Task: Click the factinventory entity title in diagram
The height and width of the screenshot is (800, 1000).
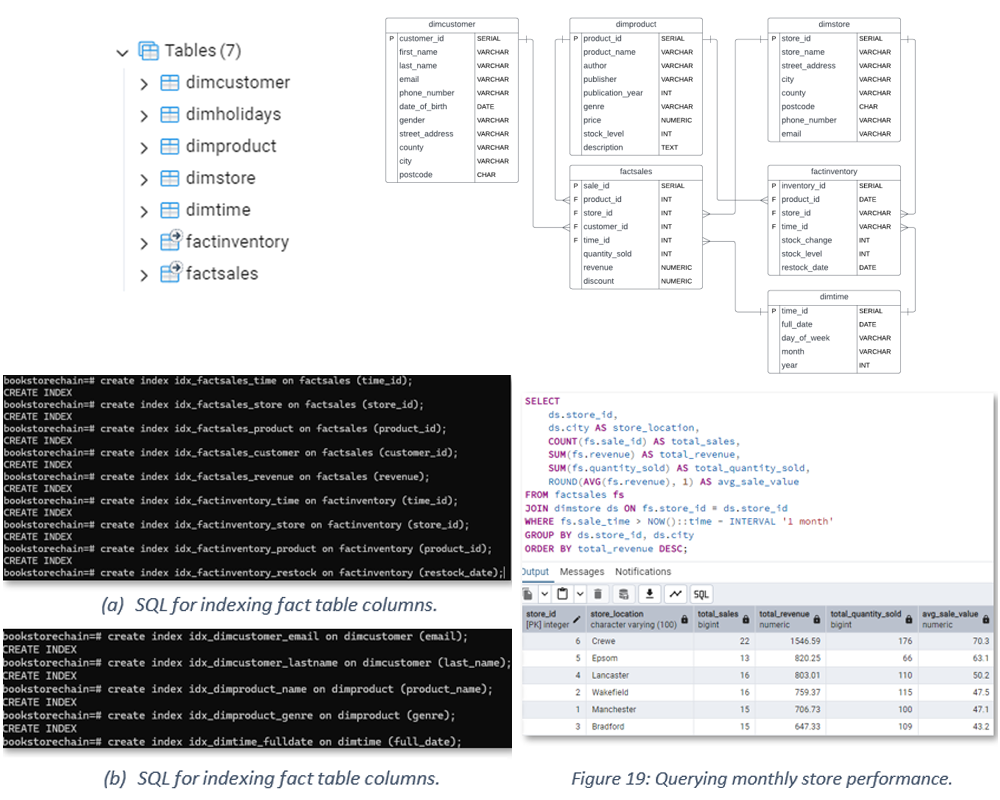Action: click(x=834, y=172)
